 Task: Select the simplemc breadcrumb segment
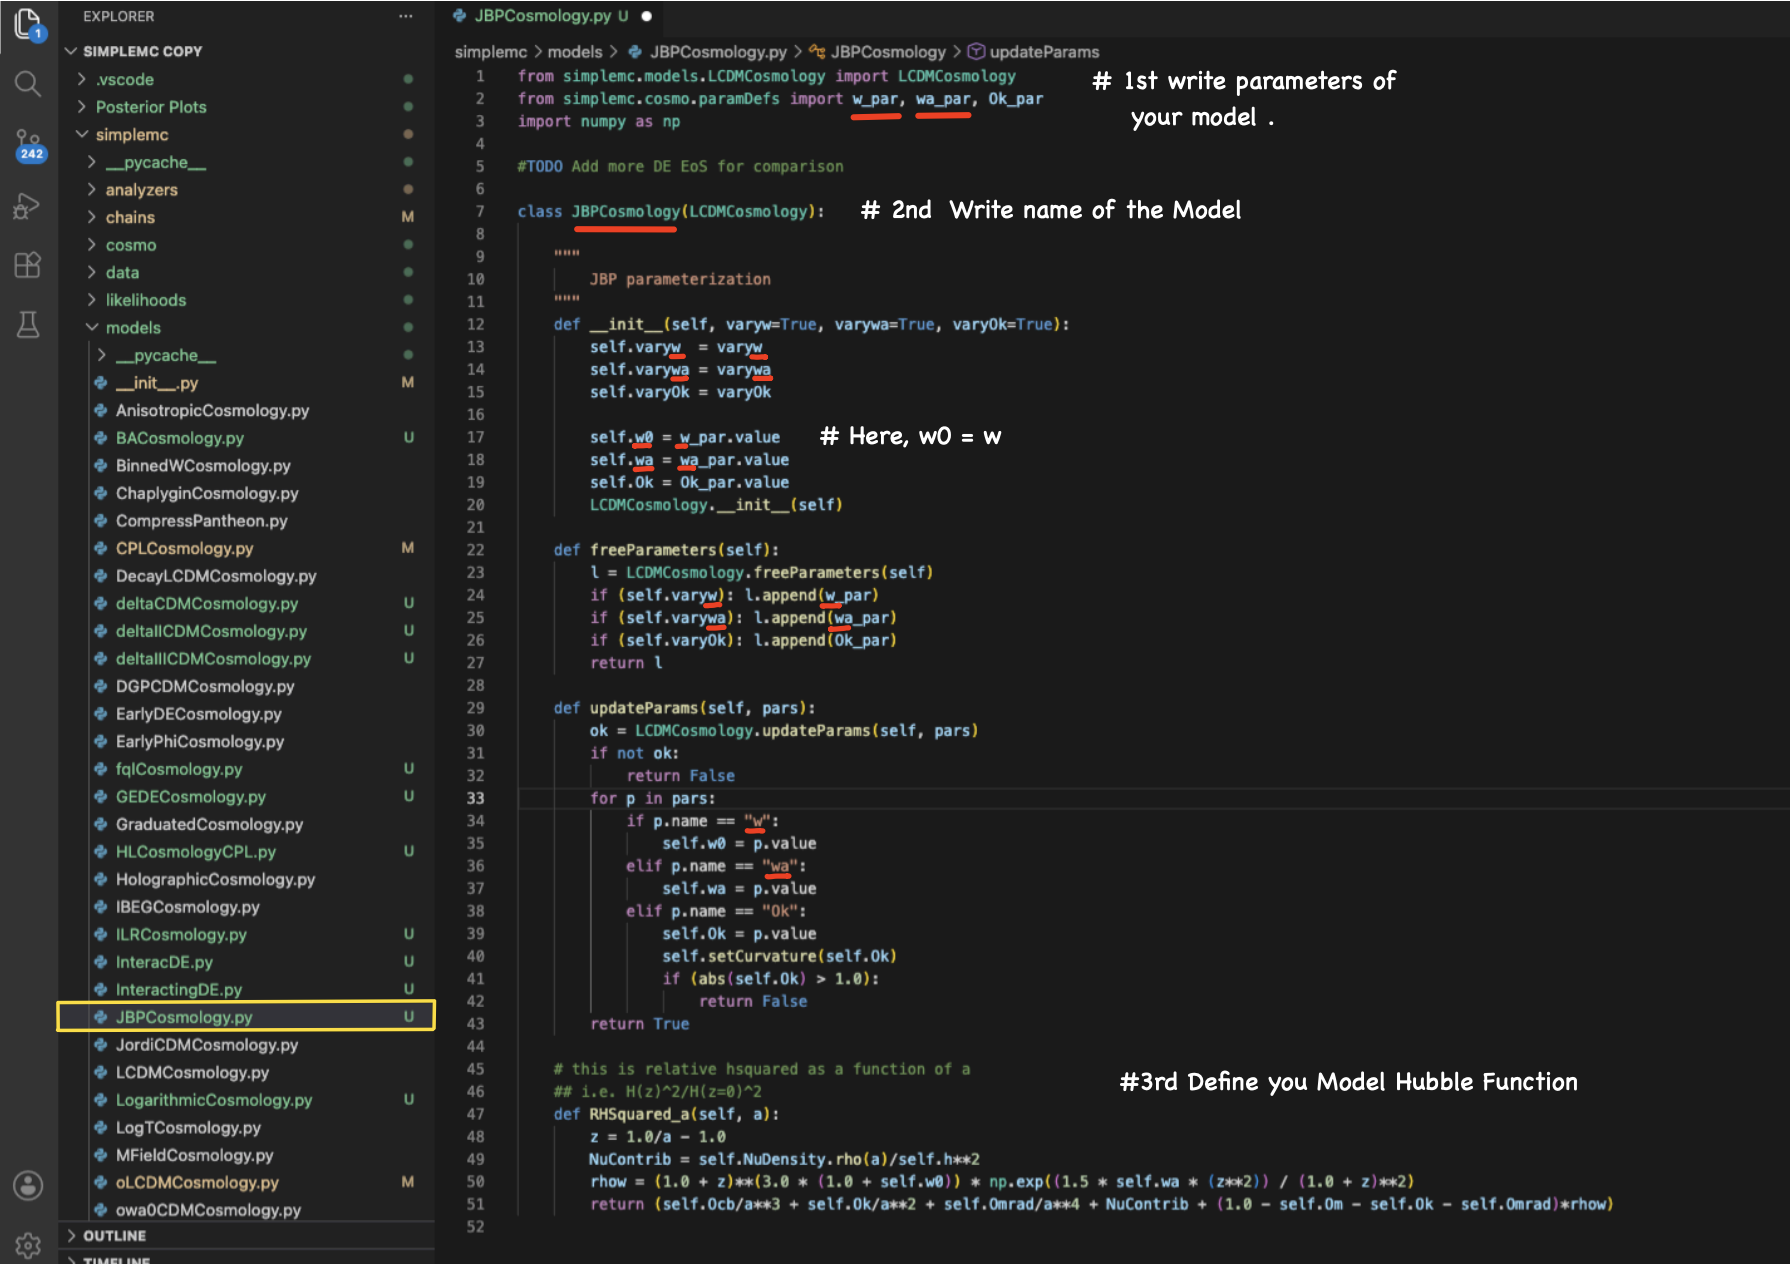490,52
